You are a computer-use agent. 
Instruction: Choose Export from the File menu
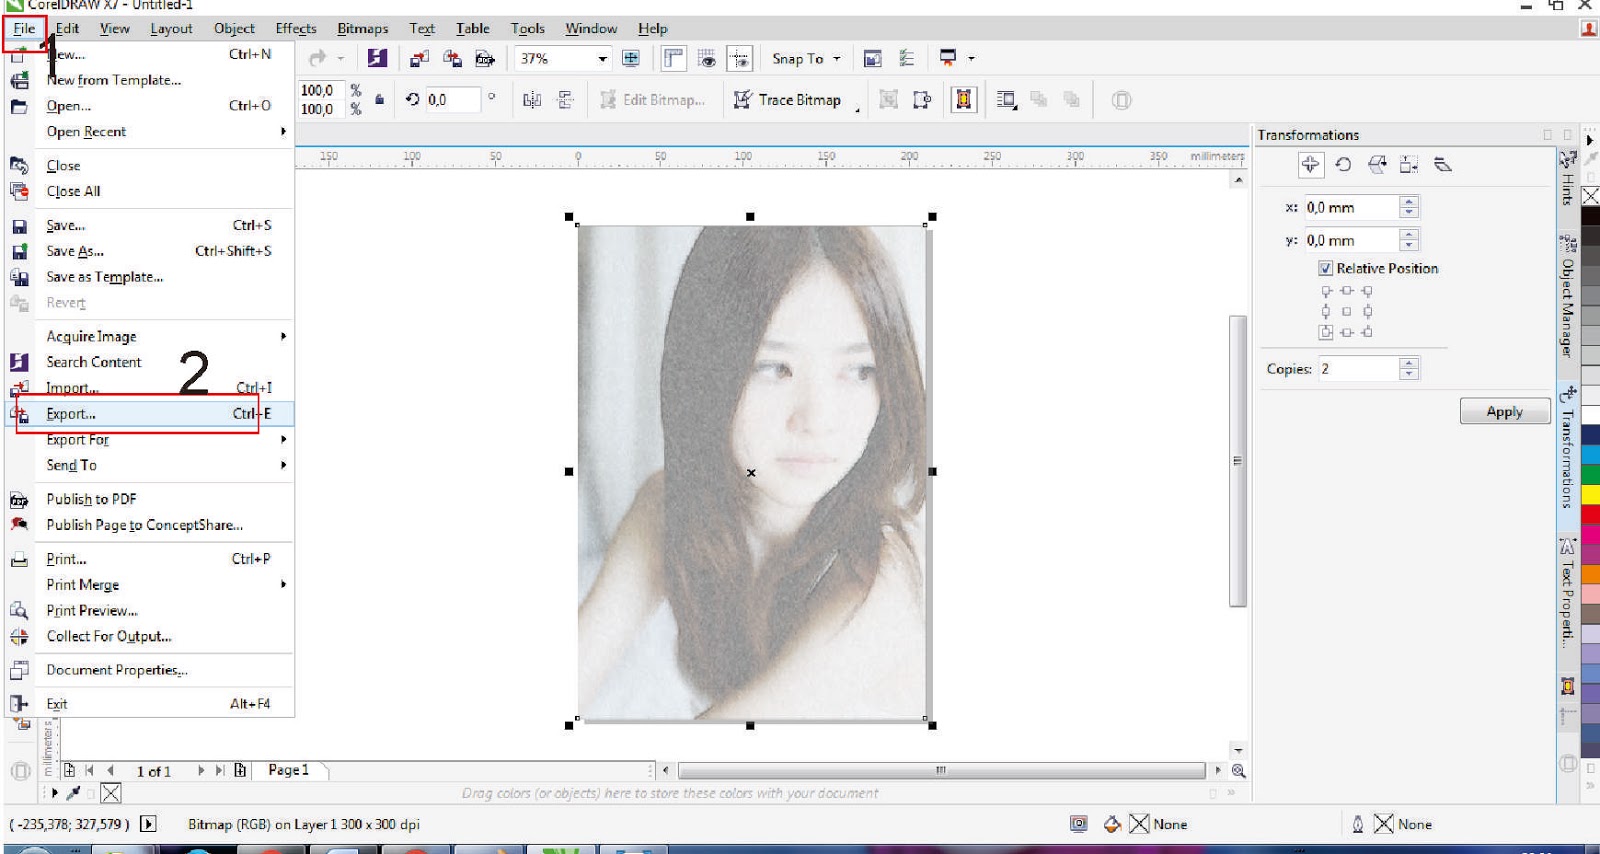(x=71, y=414)
